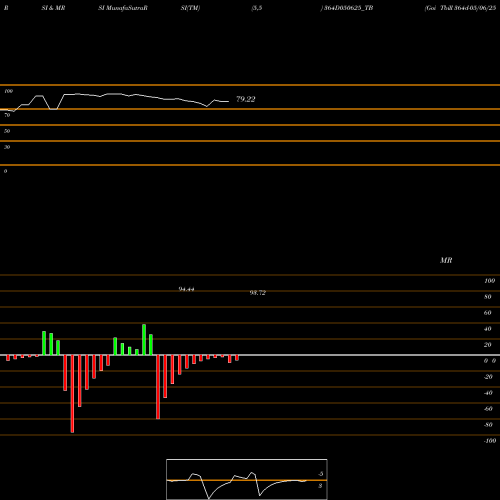Click the RSI axis label 70
The width and height of the screenshot is (500, 500).
7,115
